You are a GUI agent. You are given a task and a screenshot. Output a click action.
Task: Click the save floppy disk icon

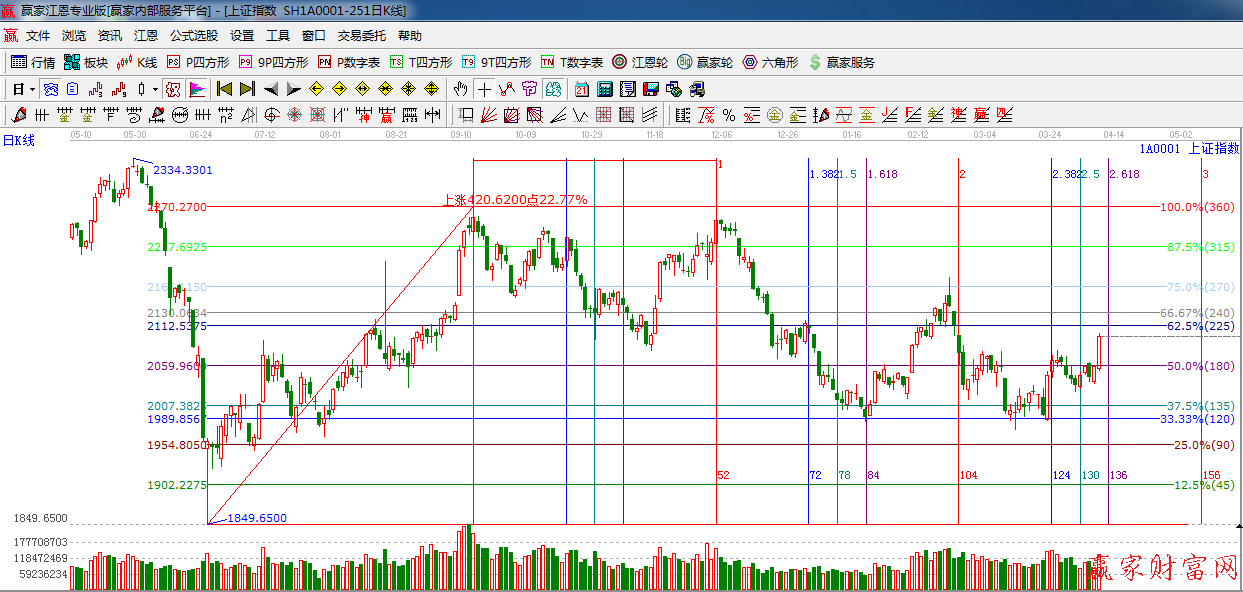[x=652, y=89]
